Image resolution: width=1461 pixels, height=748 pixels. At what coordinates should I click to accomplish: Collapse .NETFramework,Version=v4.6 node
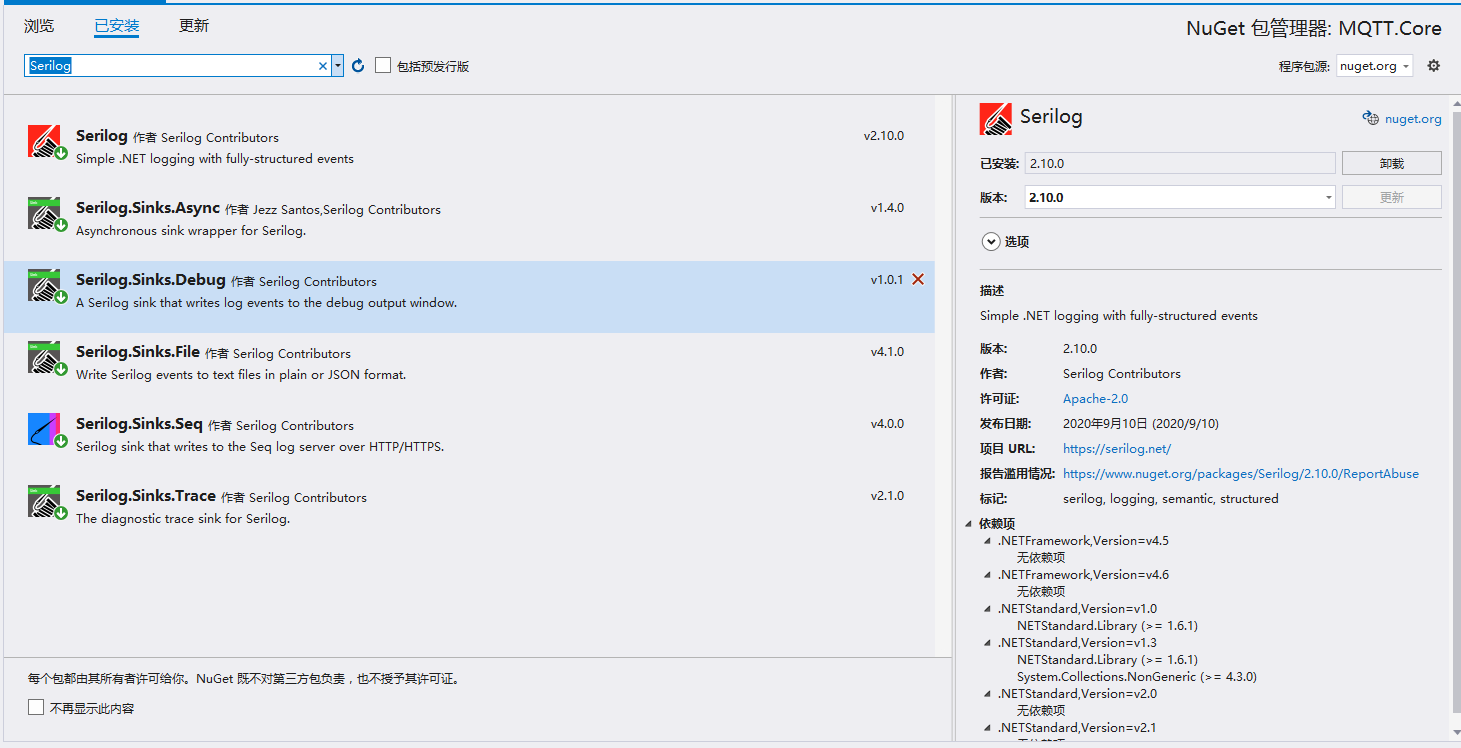tap(988, 574)
